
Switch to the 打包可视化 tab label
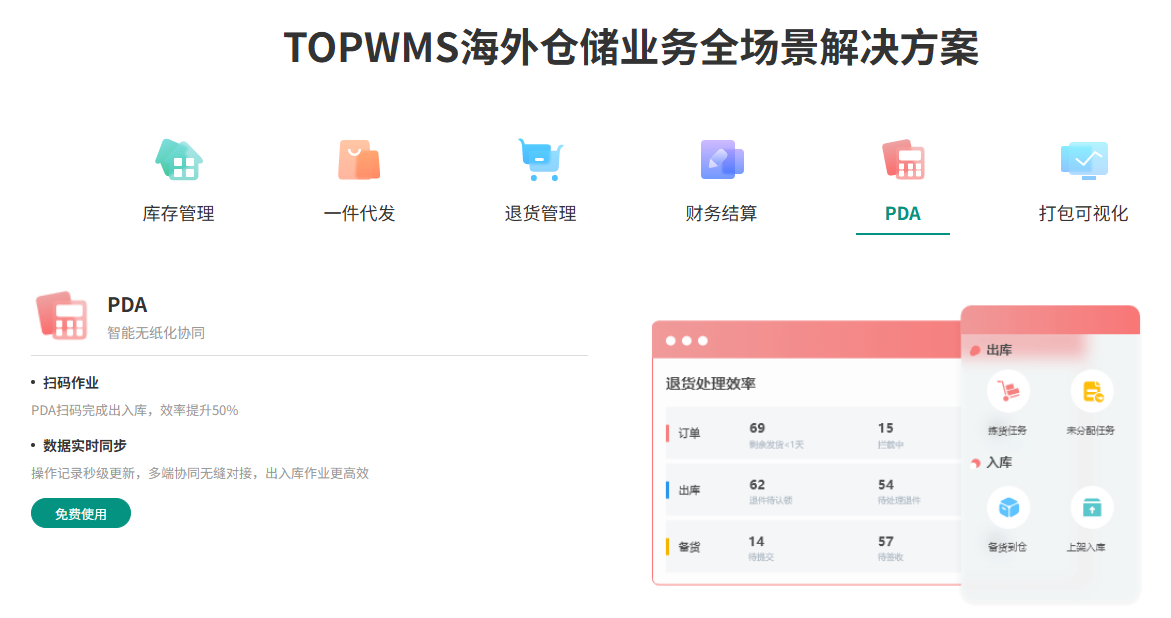[x=1084, y=214]
